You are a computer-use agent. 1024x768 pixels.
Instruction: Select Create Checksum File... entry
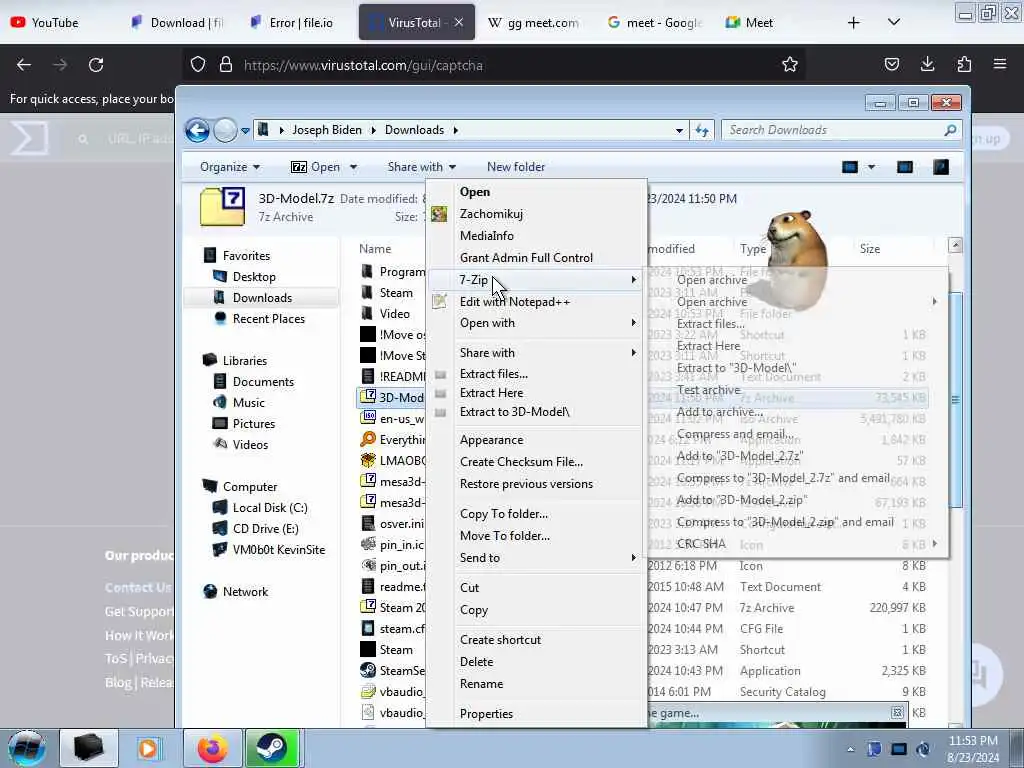point(521,462)
